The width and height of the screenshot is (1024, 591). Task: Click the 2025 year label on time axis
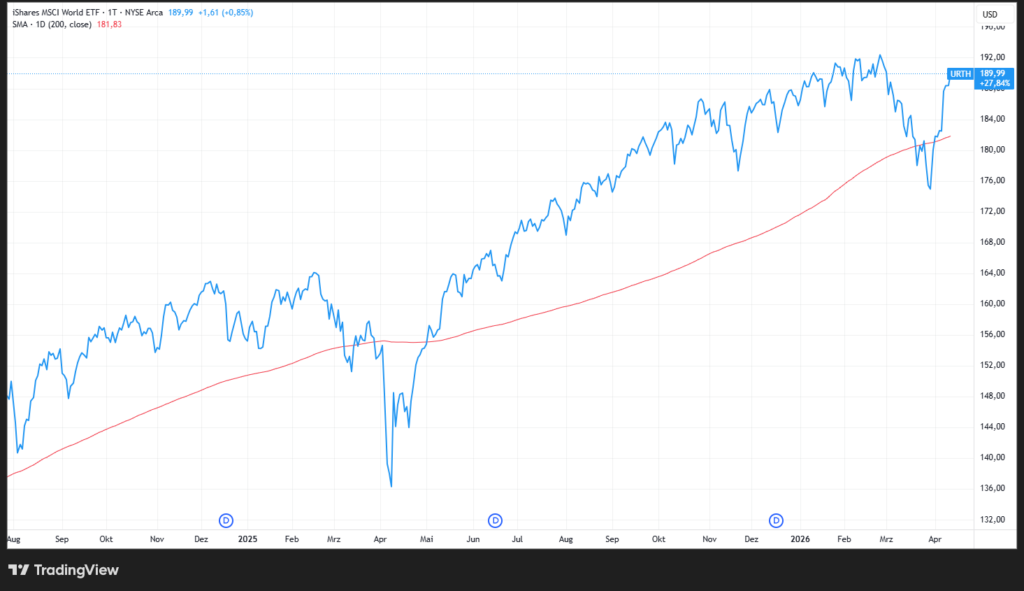(248, 539)
